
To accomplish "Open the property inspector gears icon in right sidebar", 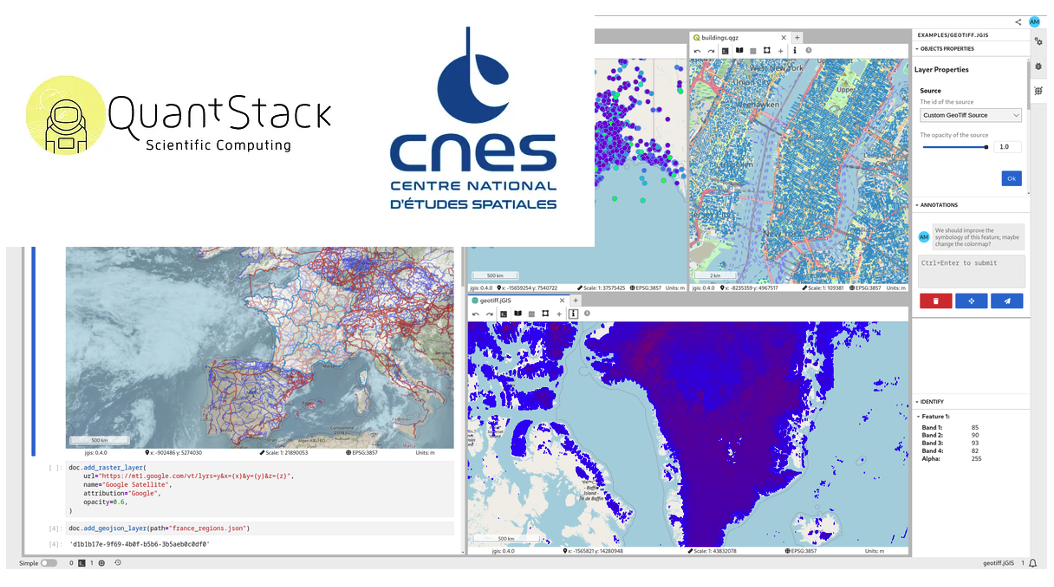I will point(1039,42).
